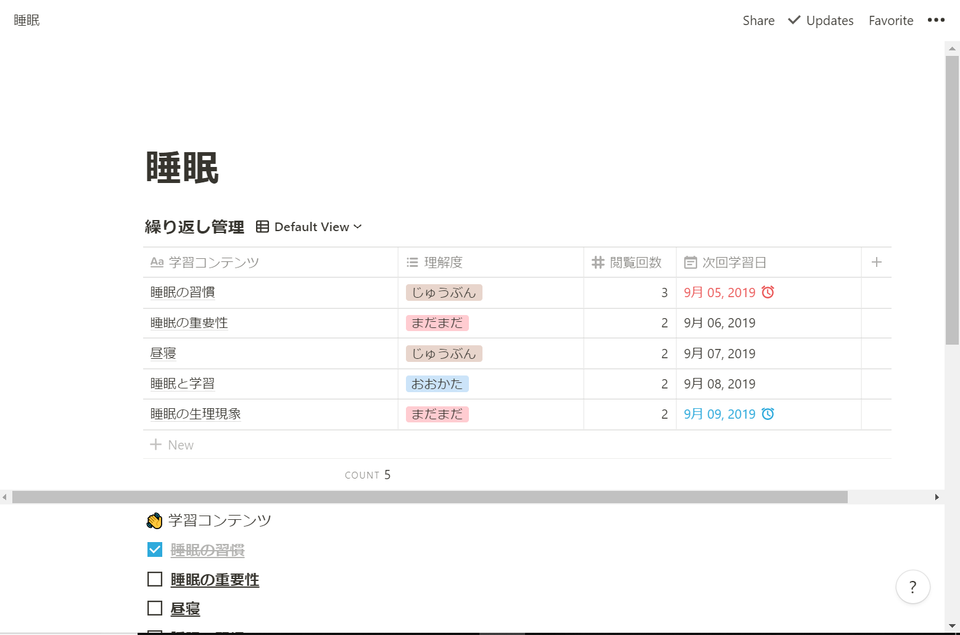Click the text type icon of 学習コンテンツ column
Viewport: 960px width, 635px height.
pos(157,262)
